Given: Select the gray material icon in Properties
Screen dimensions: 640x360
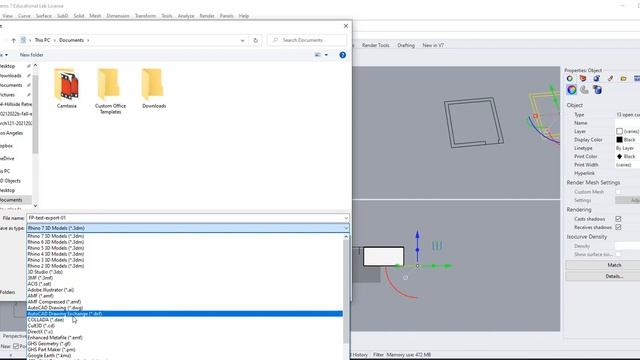Looking at the screenshot, I should click(x=584, y=90).
